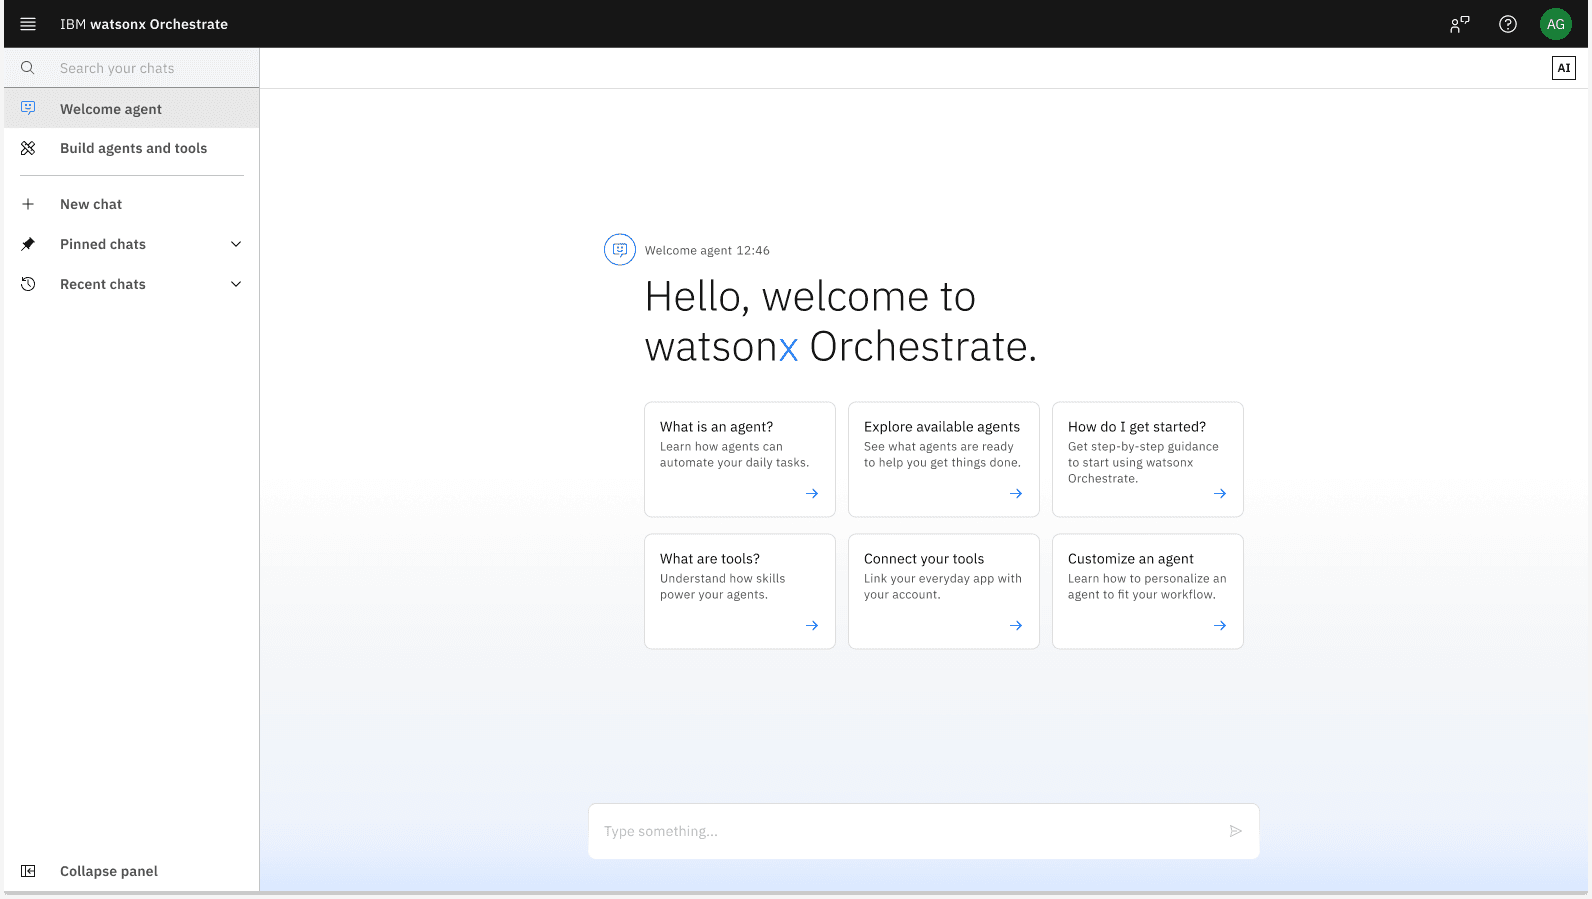Open the Customize an agent card
The image size is (1592, 899).
pyautogui.click(x=1148, y=591)
